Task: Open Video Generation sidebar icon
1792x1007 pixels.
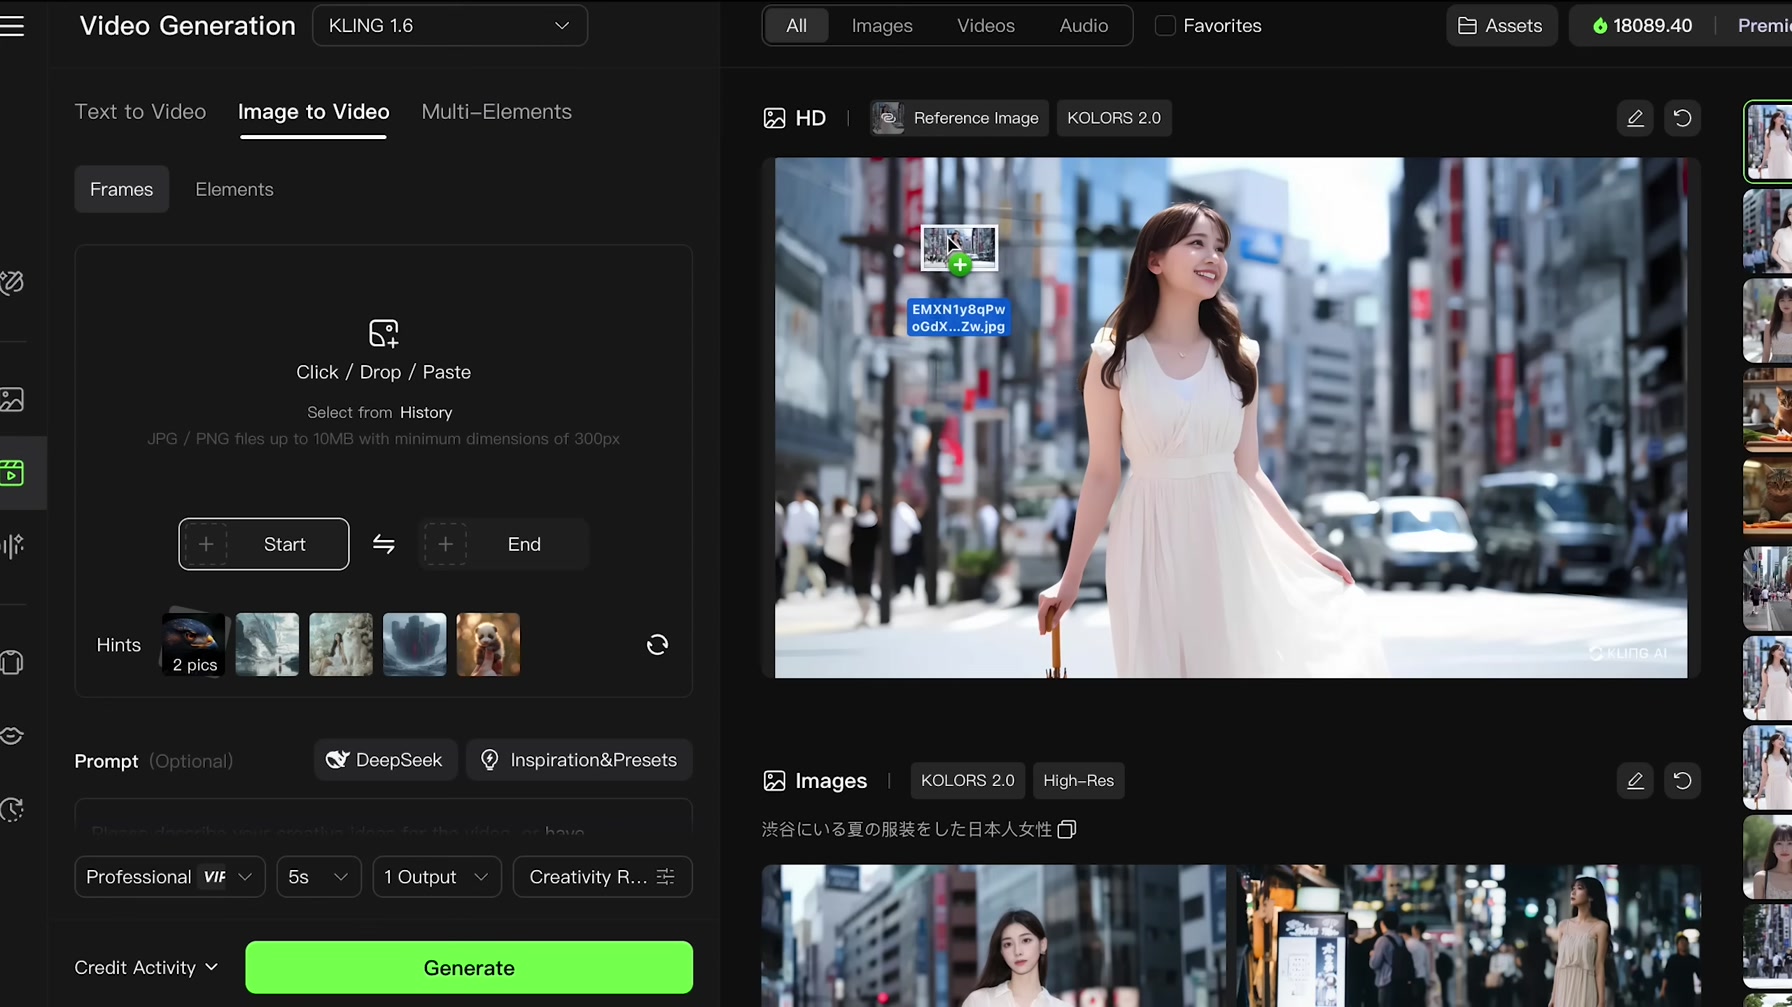Action: tap(12, 473)
